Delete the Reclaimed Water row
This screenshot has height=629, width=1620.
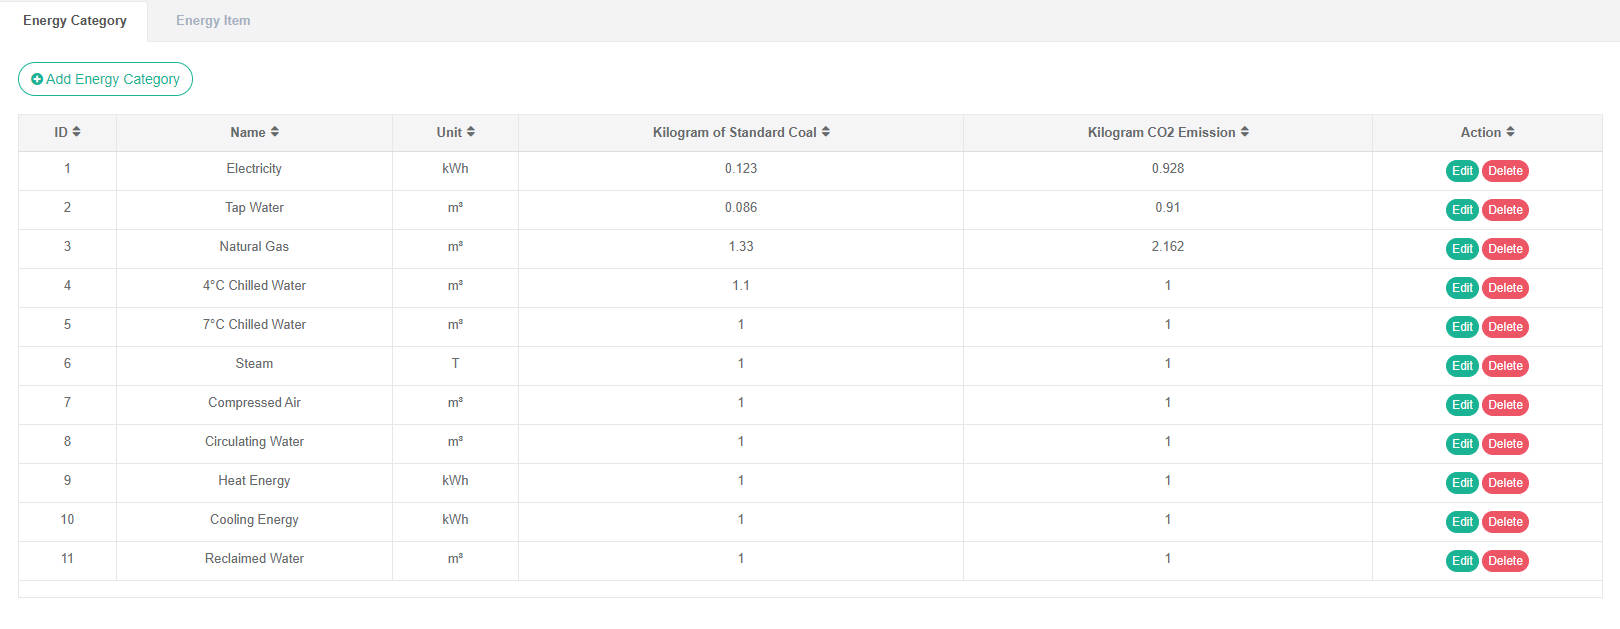(1505, 561)
